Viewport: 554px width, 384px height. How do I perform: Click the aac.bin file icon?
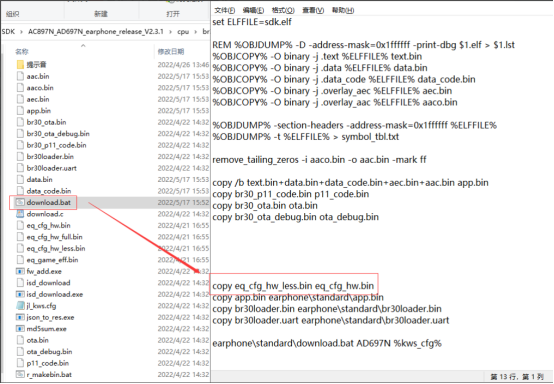[20, 76]
